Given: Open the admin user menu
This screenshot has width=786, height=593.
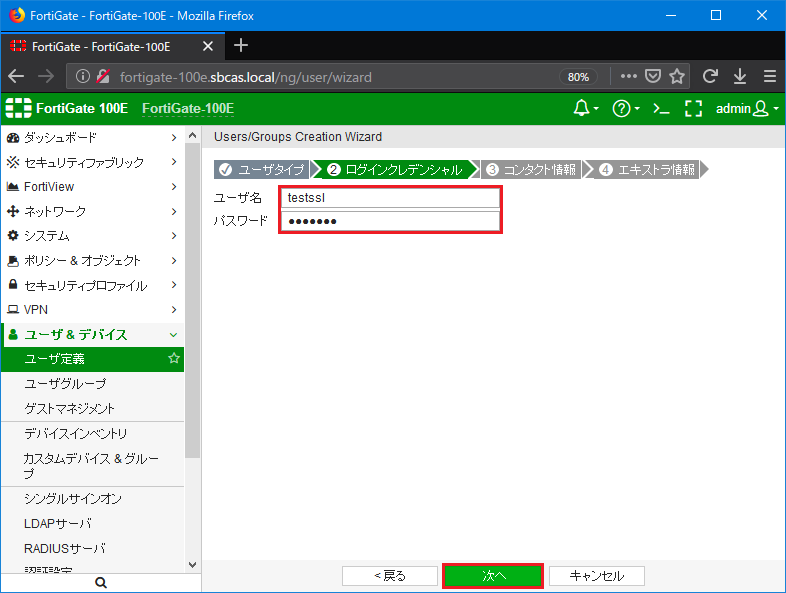Looking at the screenshot, I should pos(747,108).
